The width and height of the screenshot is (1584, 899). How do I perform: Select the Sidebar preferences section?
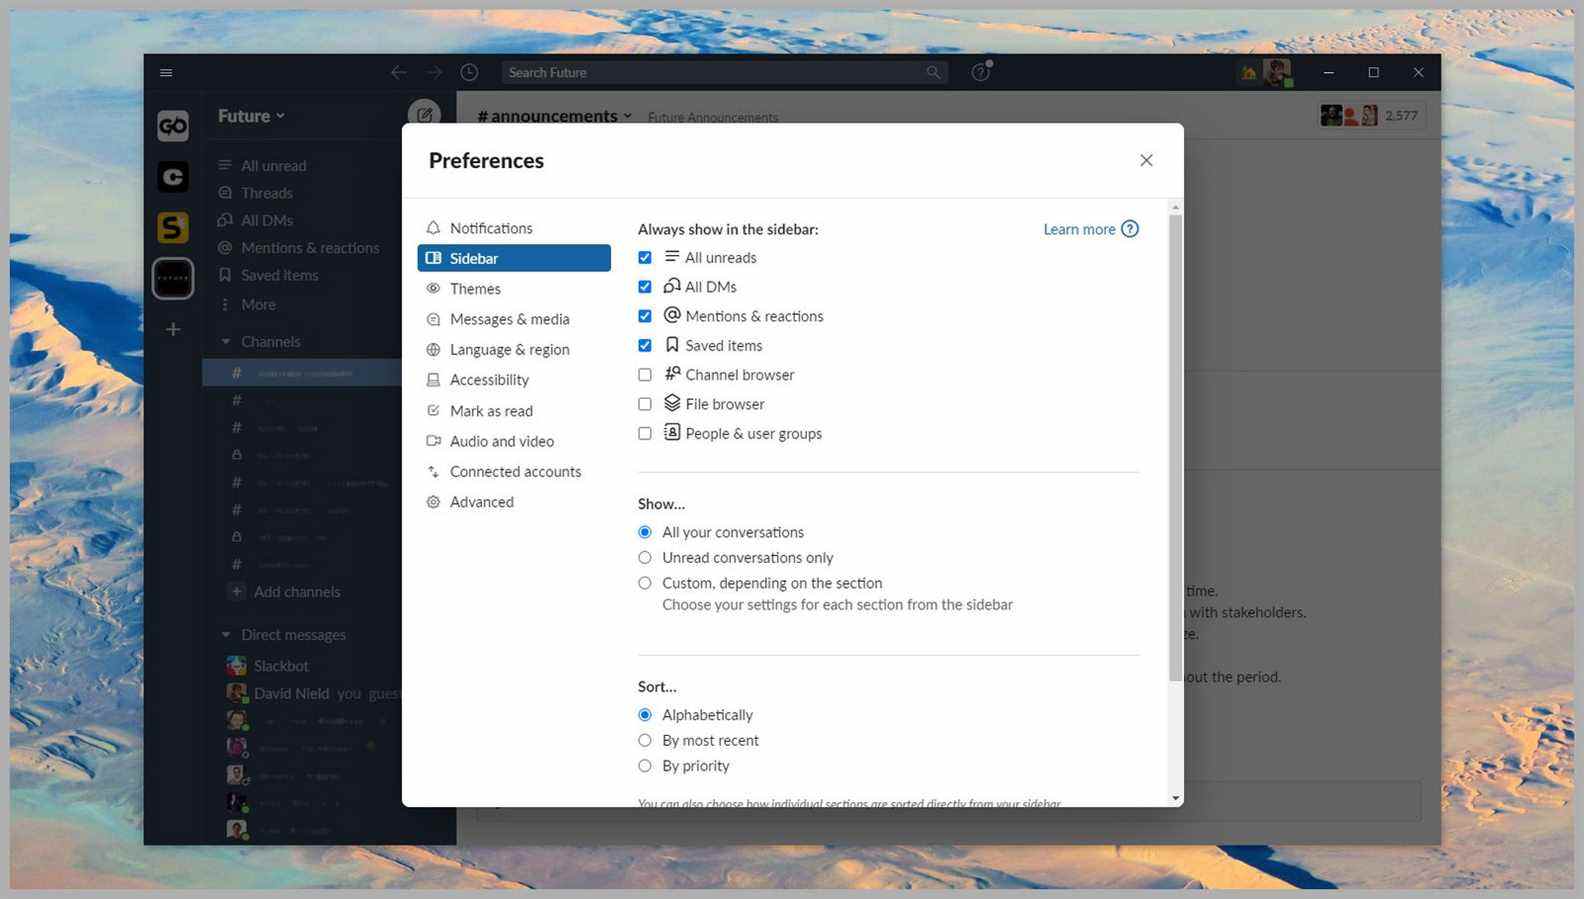pyautogui.click(x=513, y=258)
